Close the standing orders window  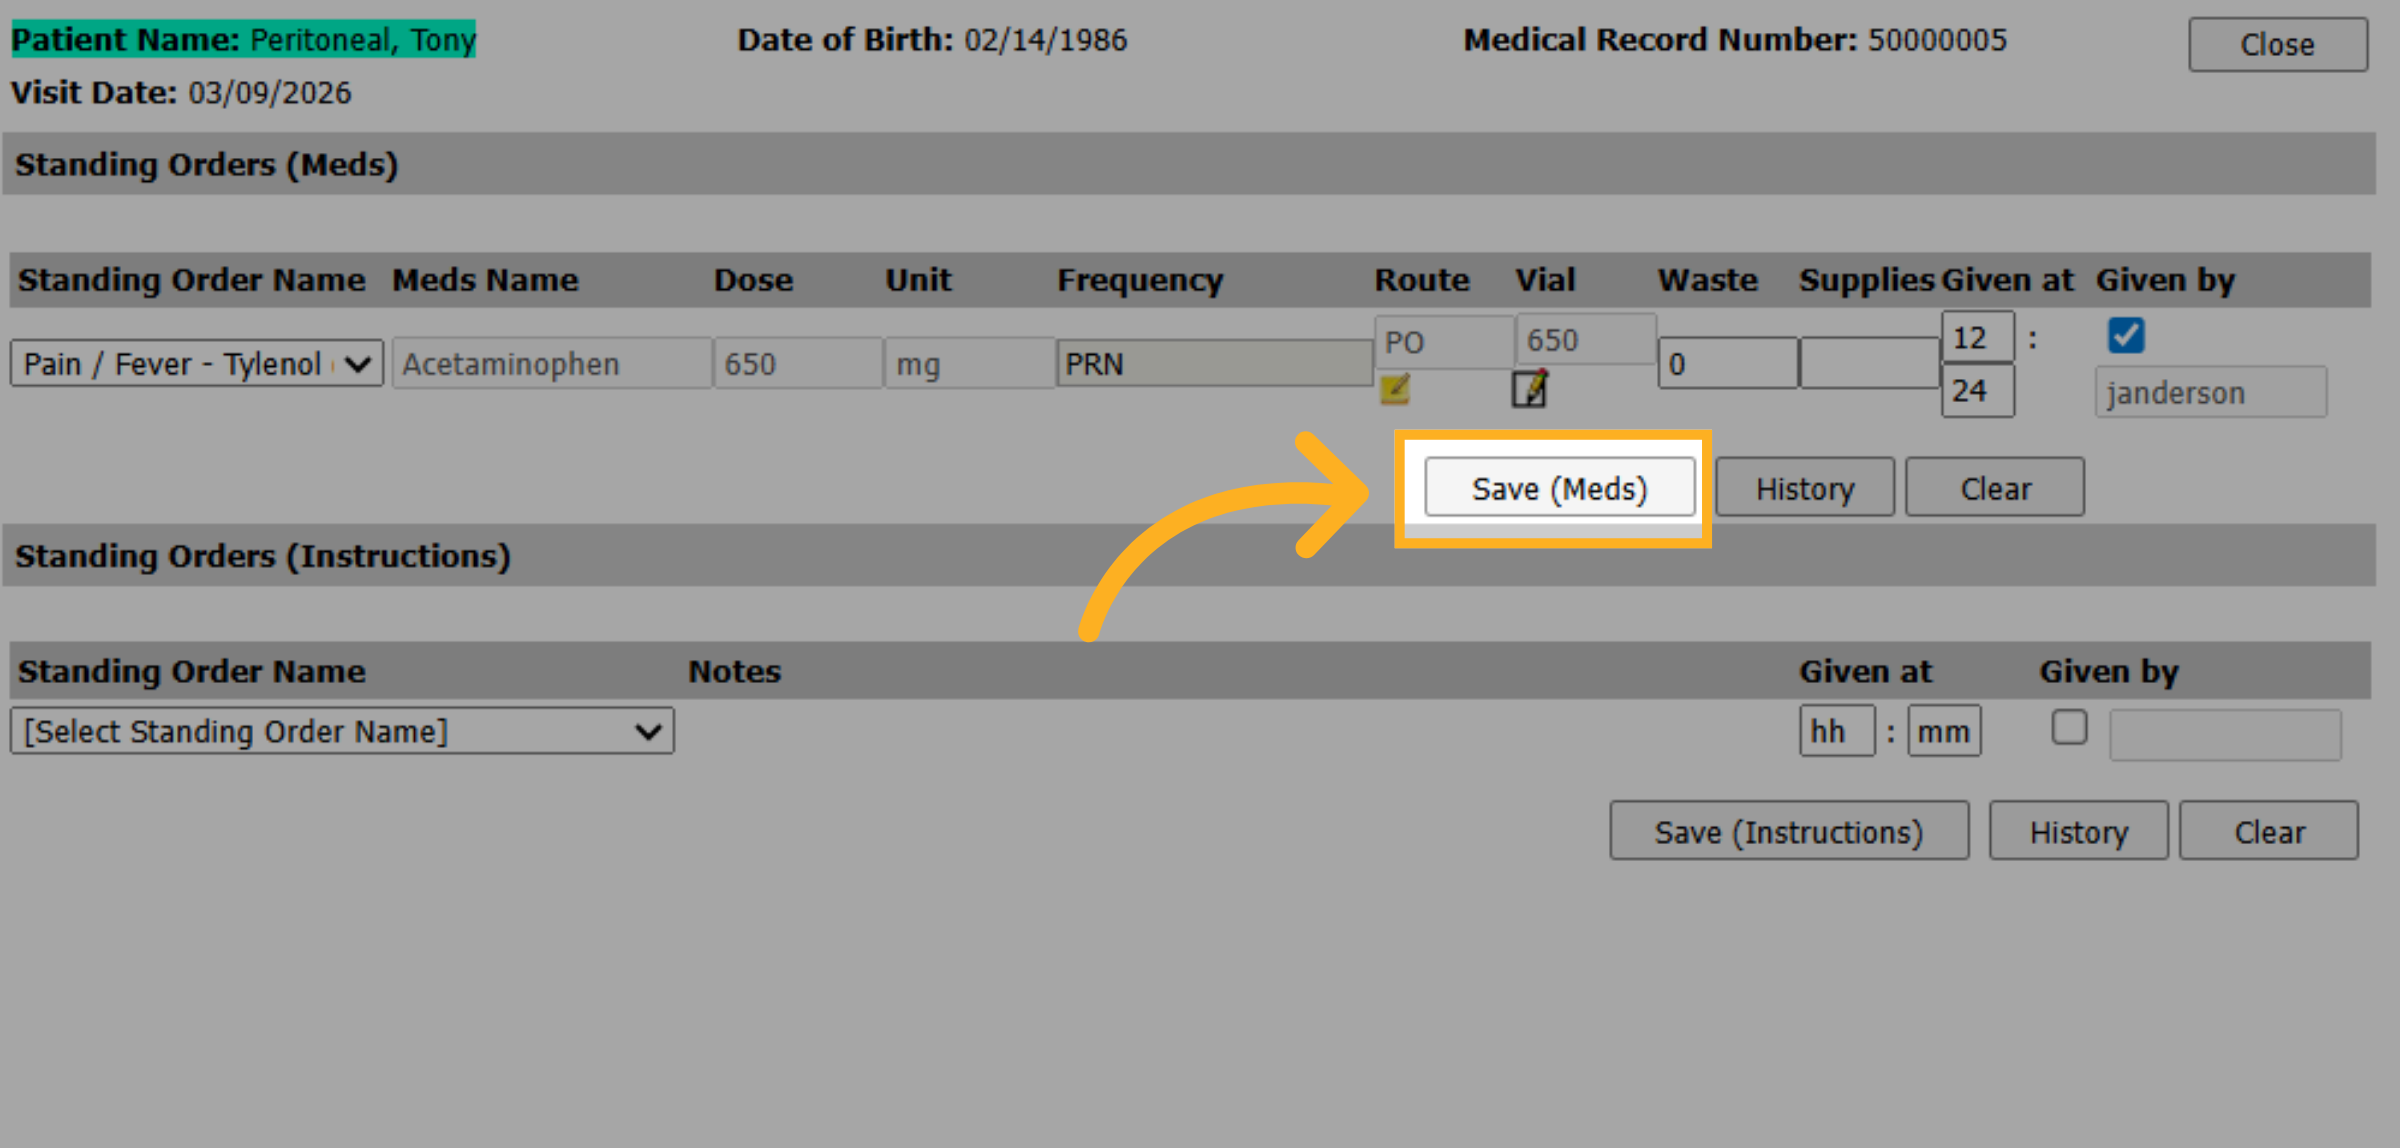2278,44
